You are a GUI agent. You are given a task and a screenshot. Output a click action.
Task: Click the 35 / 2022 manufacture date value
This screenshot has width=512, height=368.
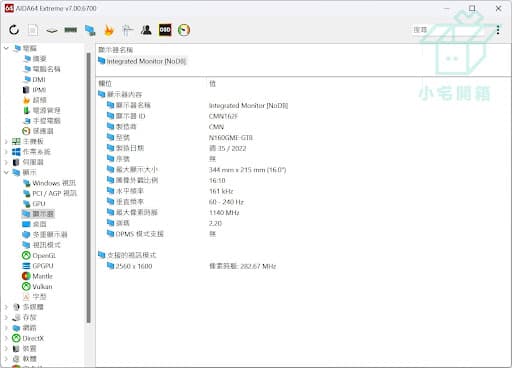(227, 148)
